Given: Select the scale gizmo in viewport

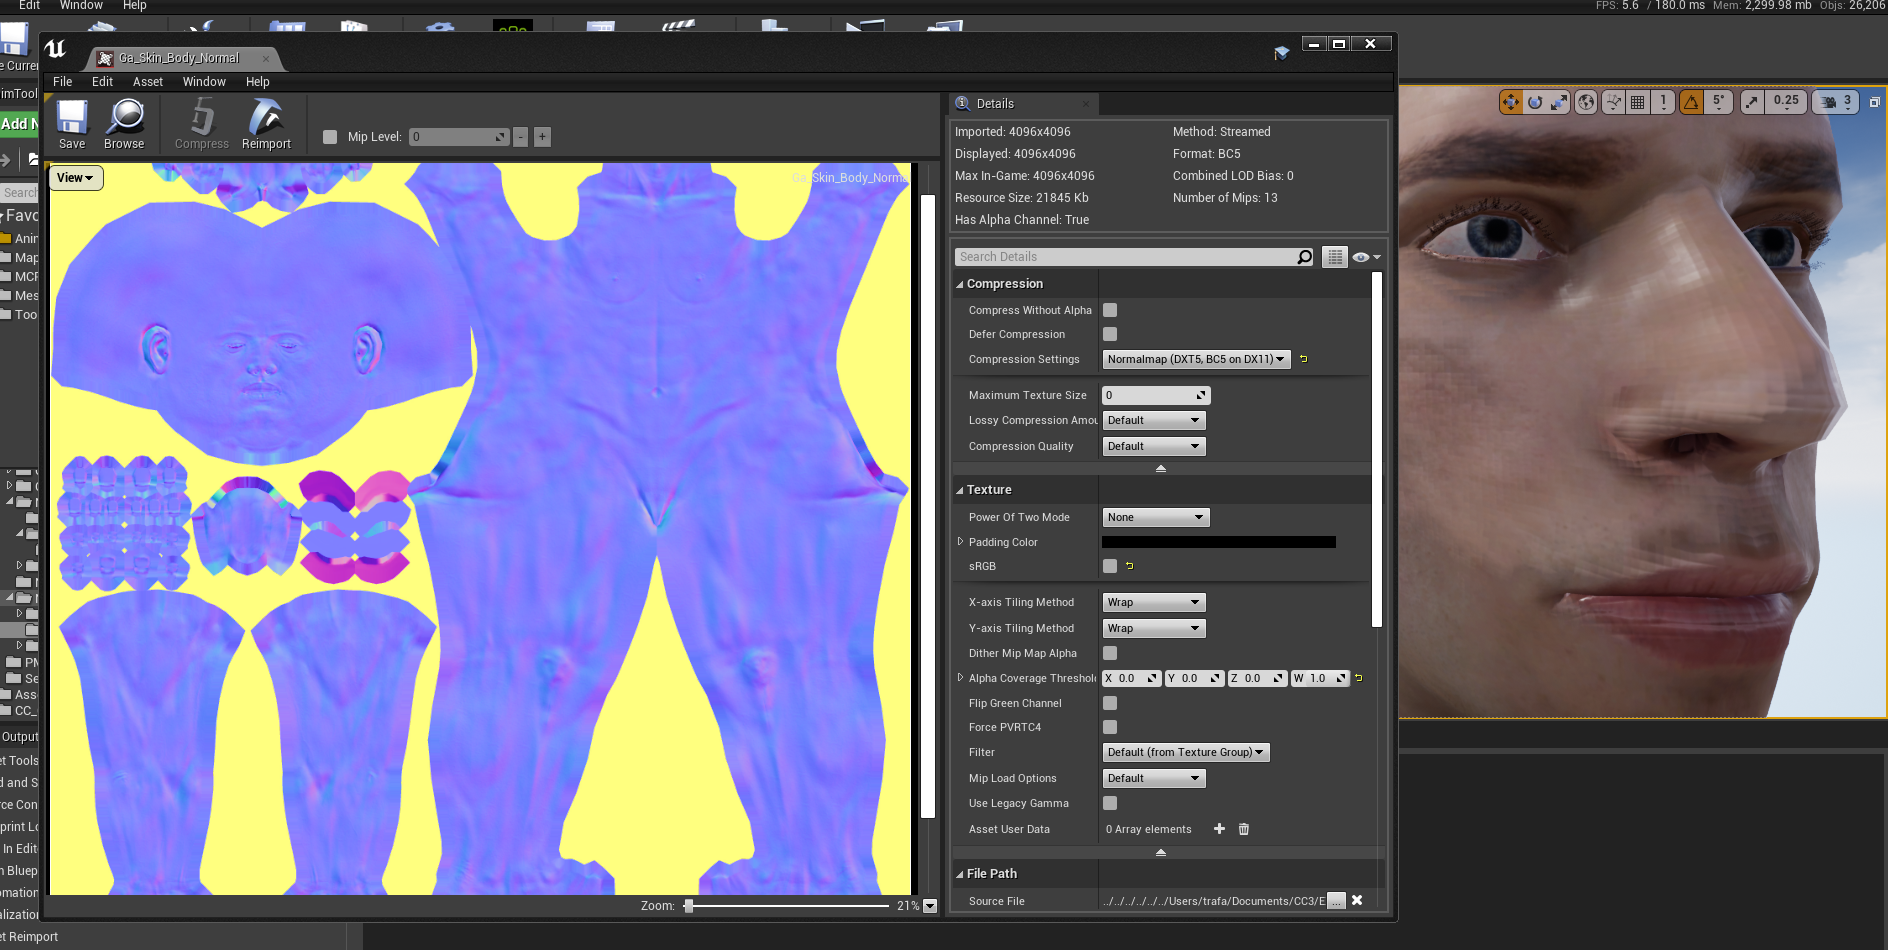Looking at the screenshot, I should click(x=1559, y=102).
